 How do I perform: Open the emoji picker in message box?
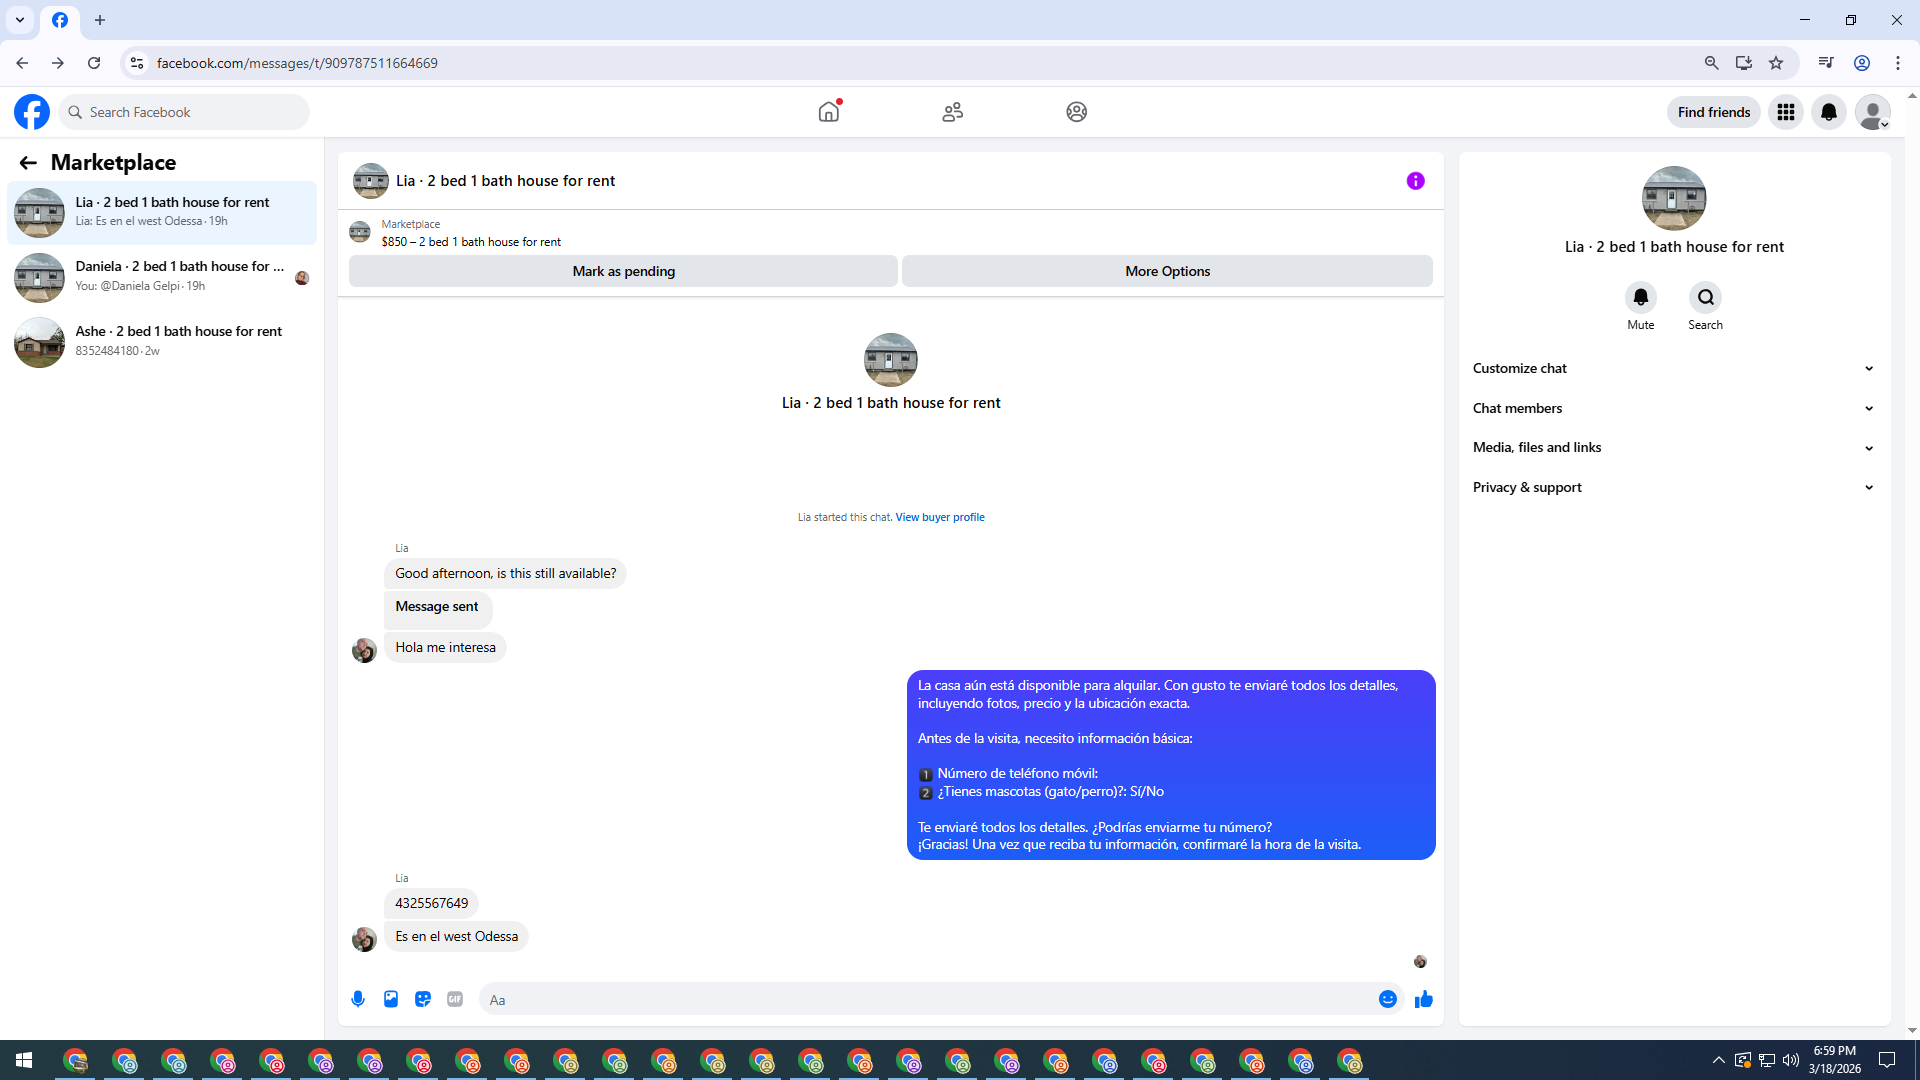tap(1387, 999)
